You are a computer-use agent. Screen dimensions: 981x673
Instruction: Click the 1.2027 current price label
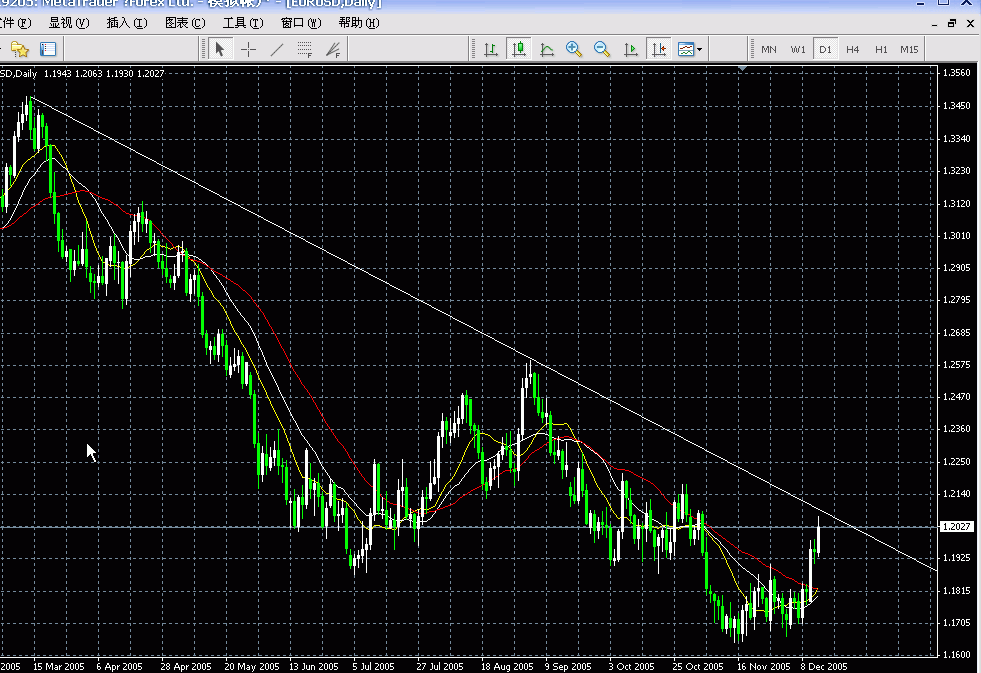point(957,527)
